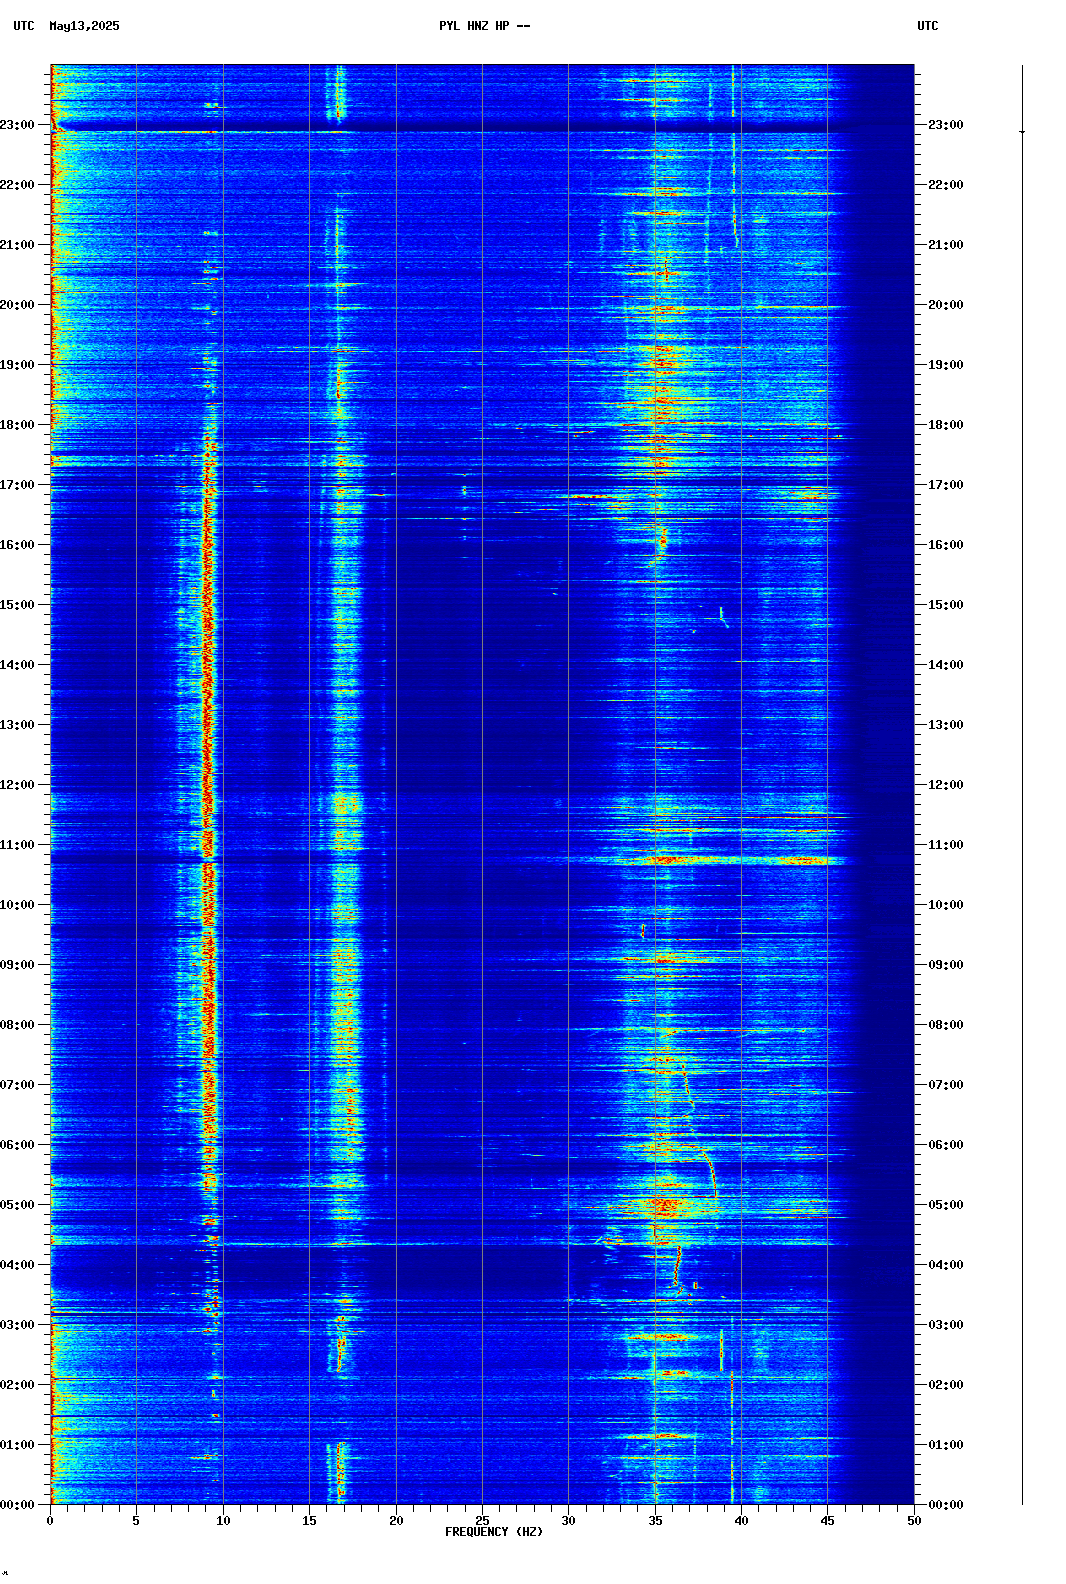Click the 'PYL HNZ HP --' station title
The width and height of the screenshot is (1066, 1584).
point(485,26)
